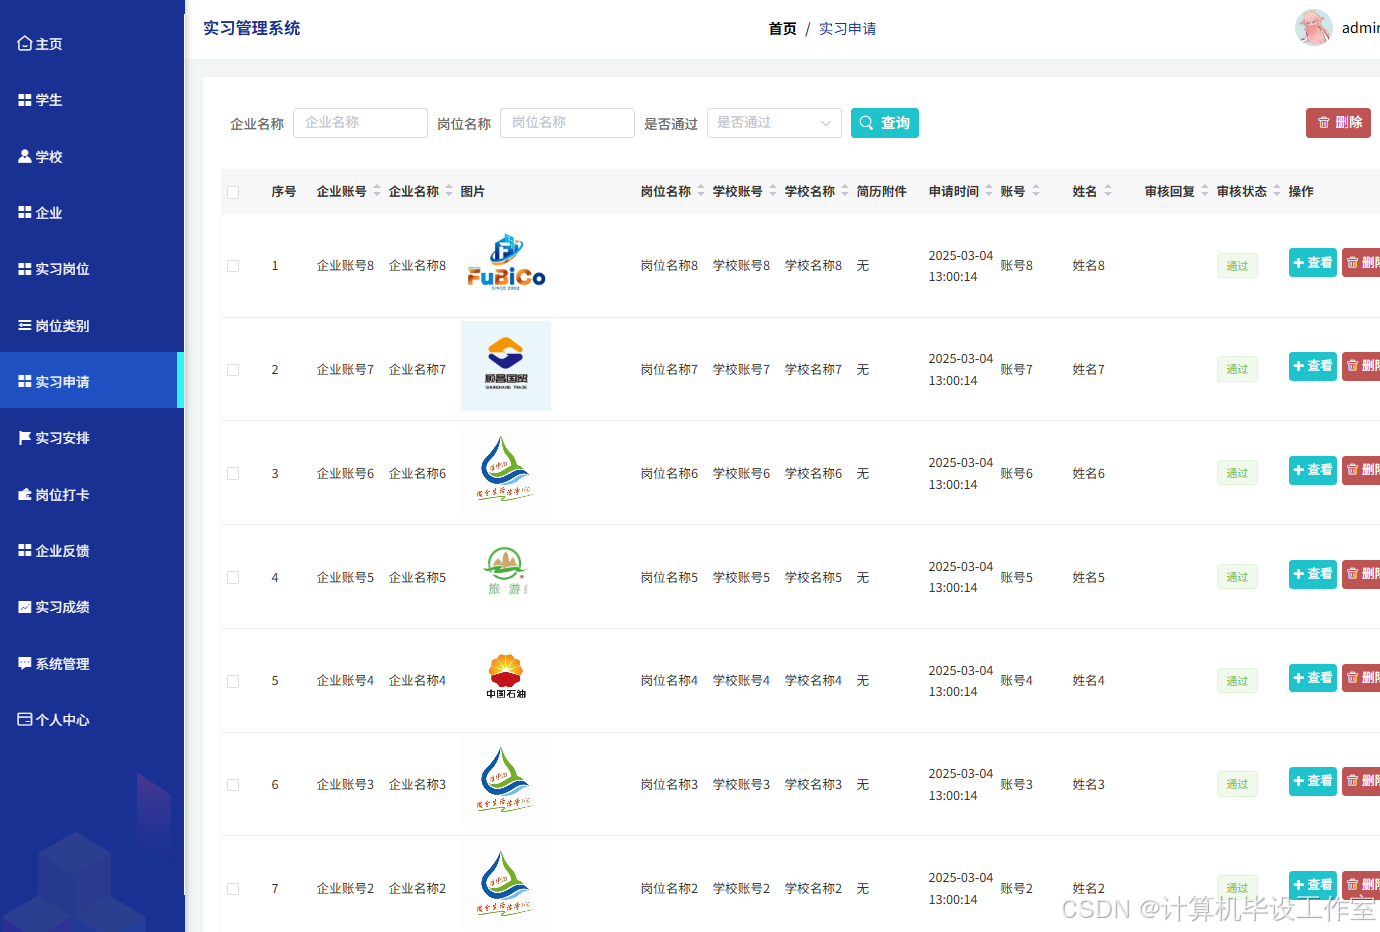The height and width of the screenshot is (932, 1380).
Task: Open the 中国石油 logo image
Action: [x=506, y=677]
